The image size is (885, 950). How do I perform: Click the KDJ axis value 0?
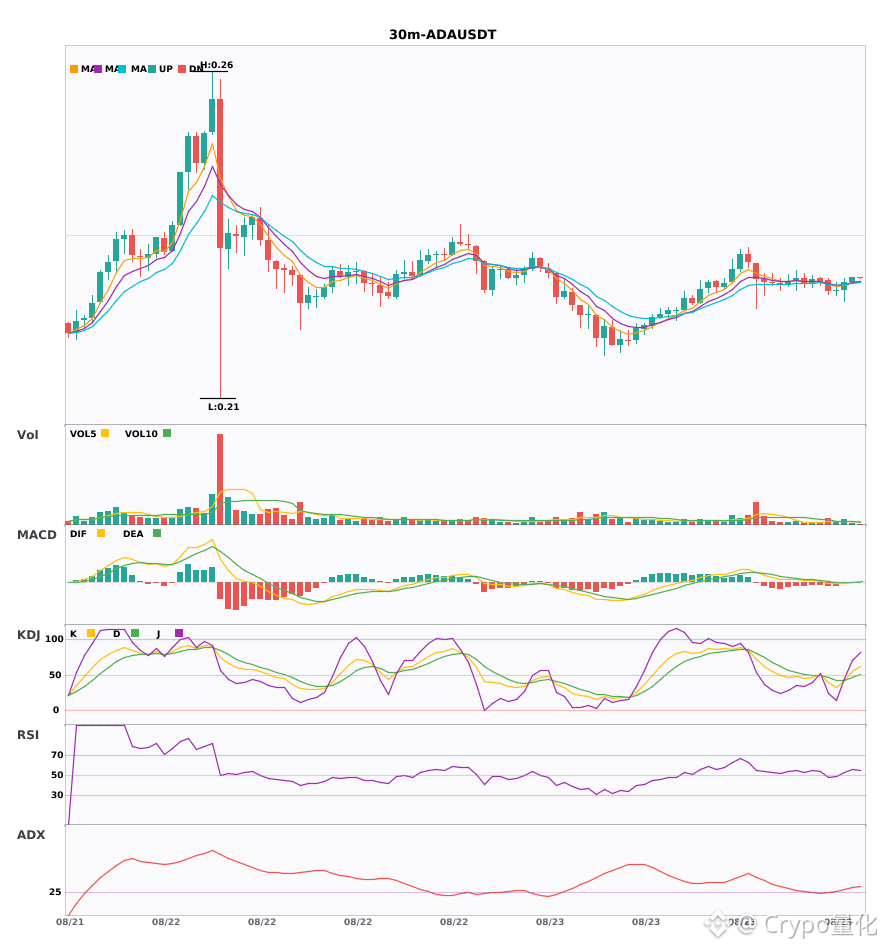[56, 710]
